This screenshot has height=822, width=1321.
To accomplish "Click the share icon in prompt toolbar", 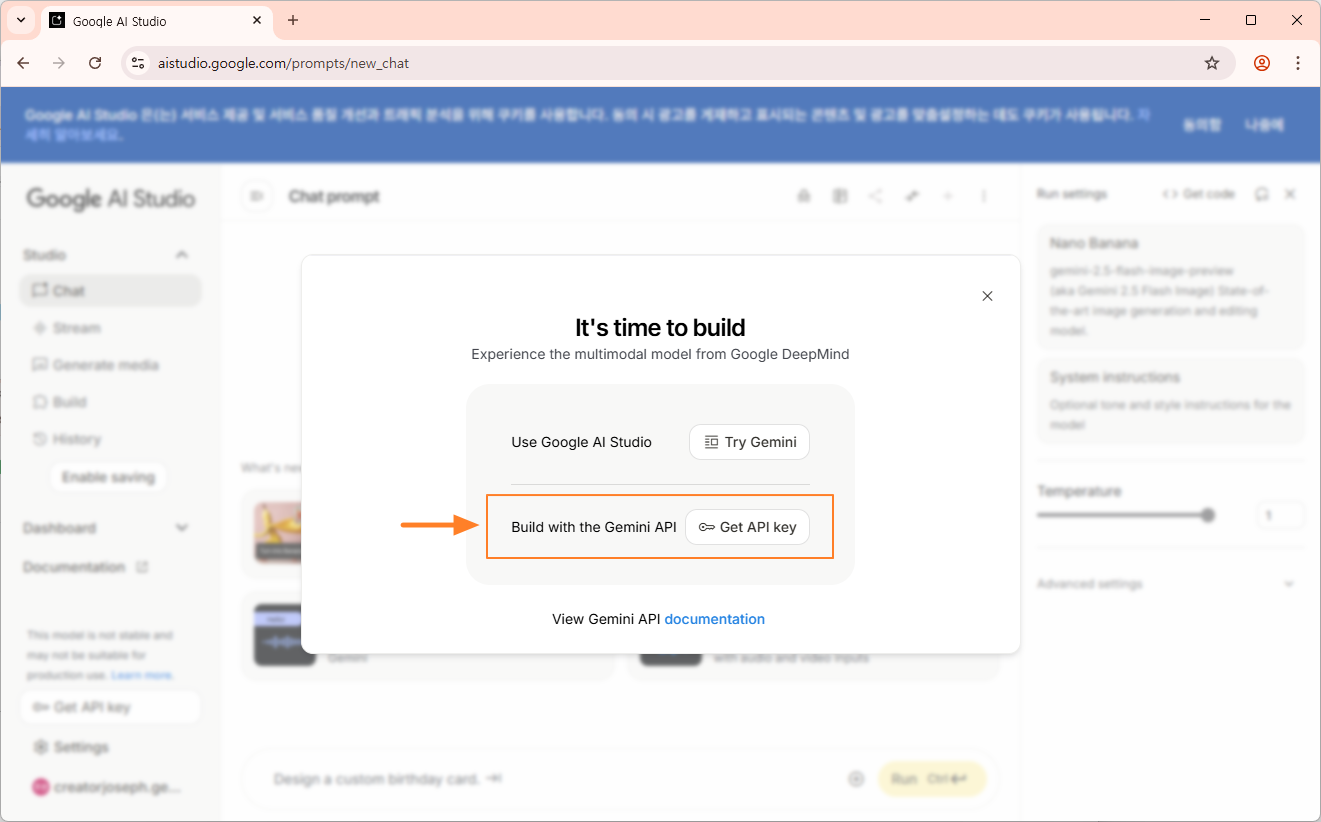I will pos(876,197).
